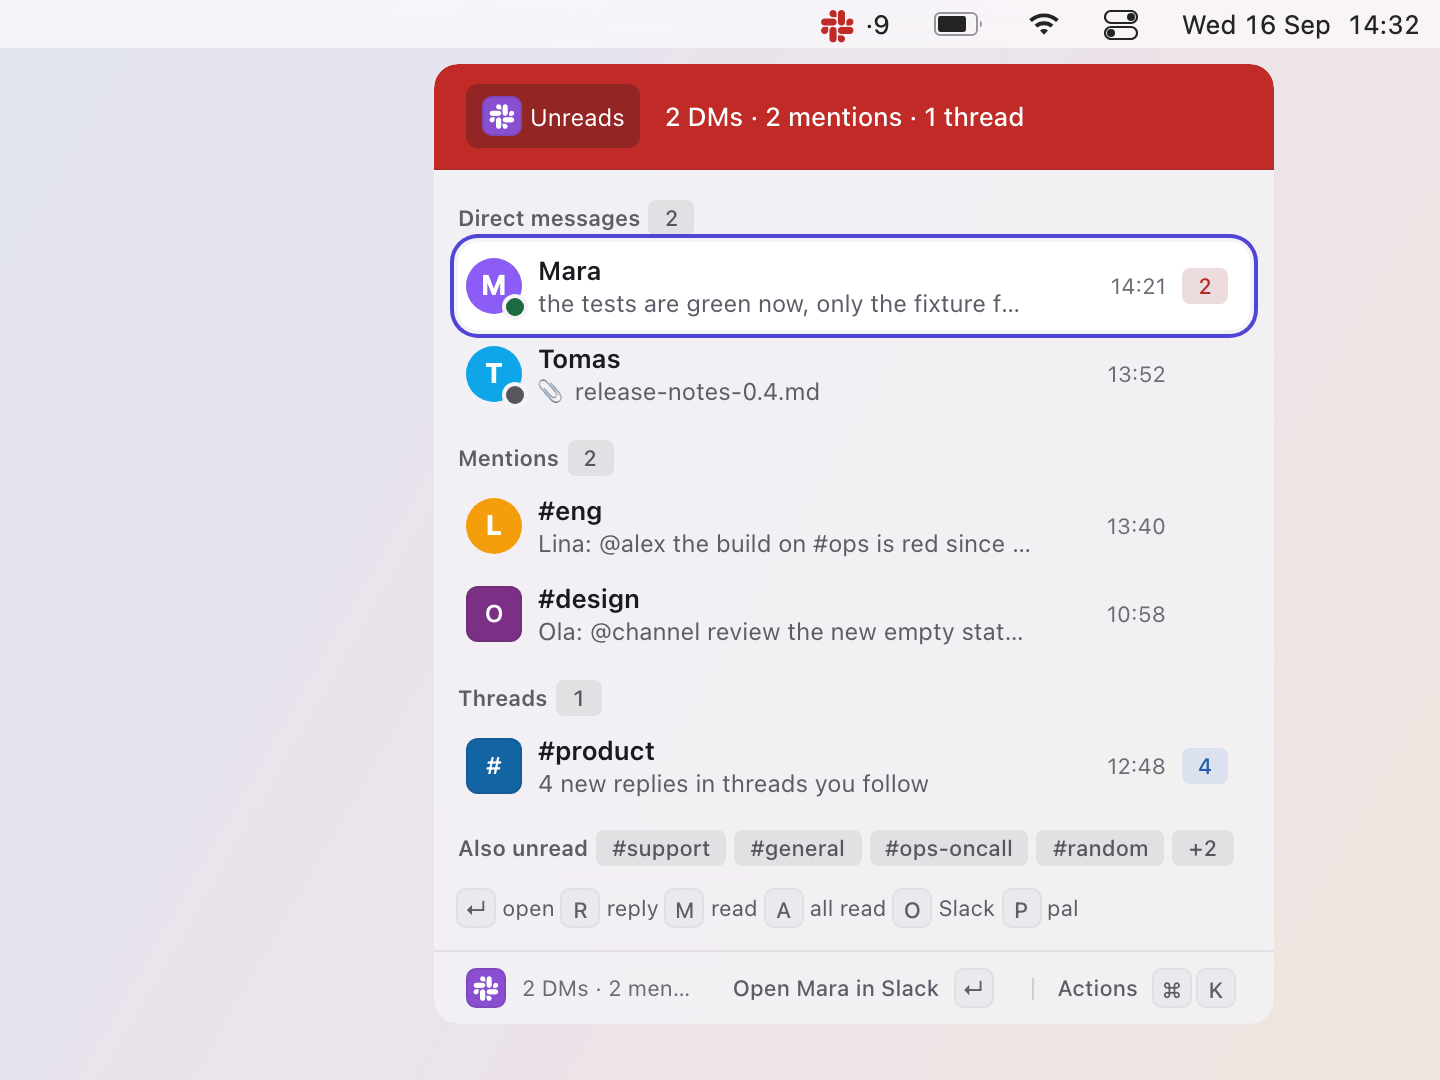1440x1080 pixels.
Task: Click Ola's purple O avatar
Action: point(494,614)
